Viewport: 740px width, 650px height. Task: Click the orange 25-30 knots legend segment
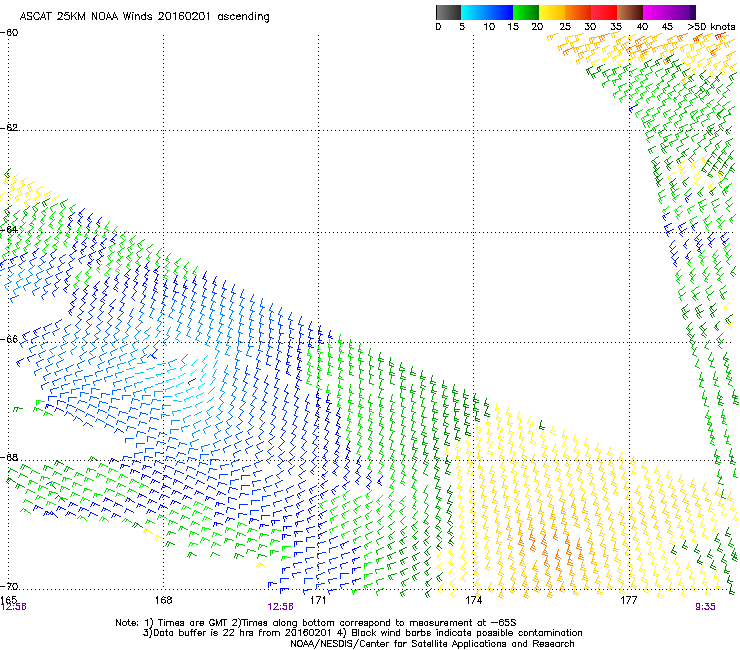pos(578,12)
